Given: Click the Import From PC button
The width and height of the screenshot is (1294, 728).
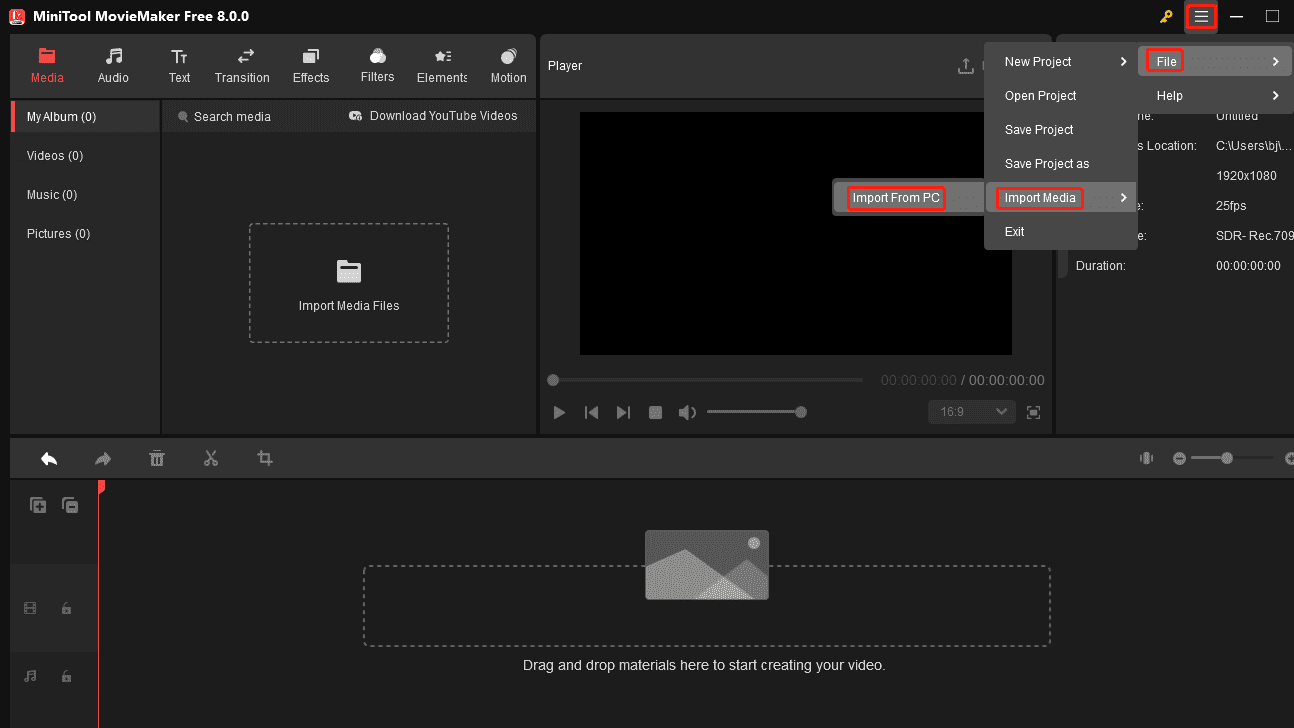Looking at the screenshot, I should (895, 197).
